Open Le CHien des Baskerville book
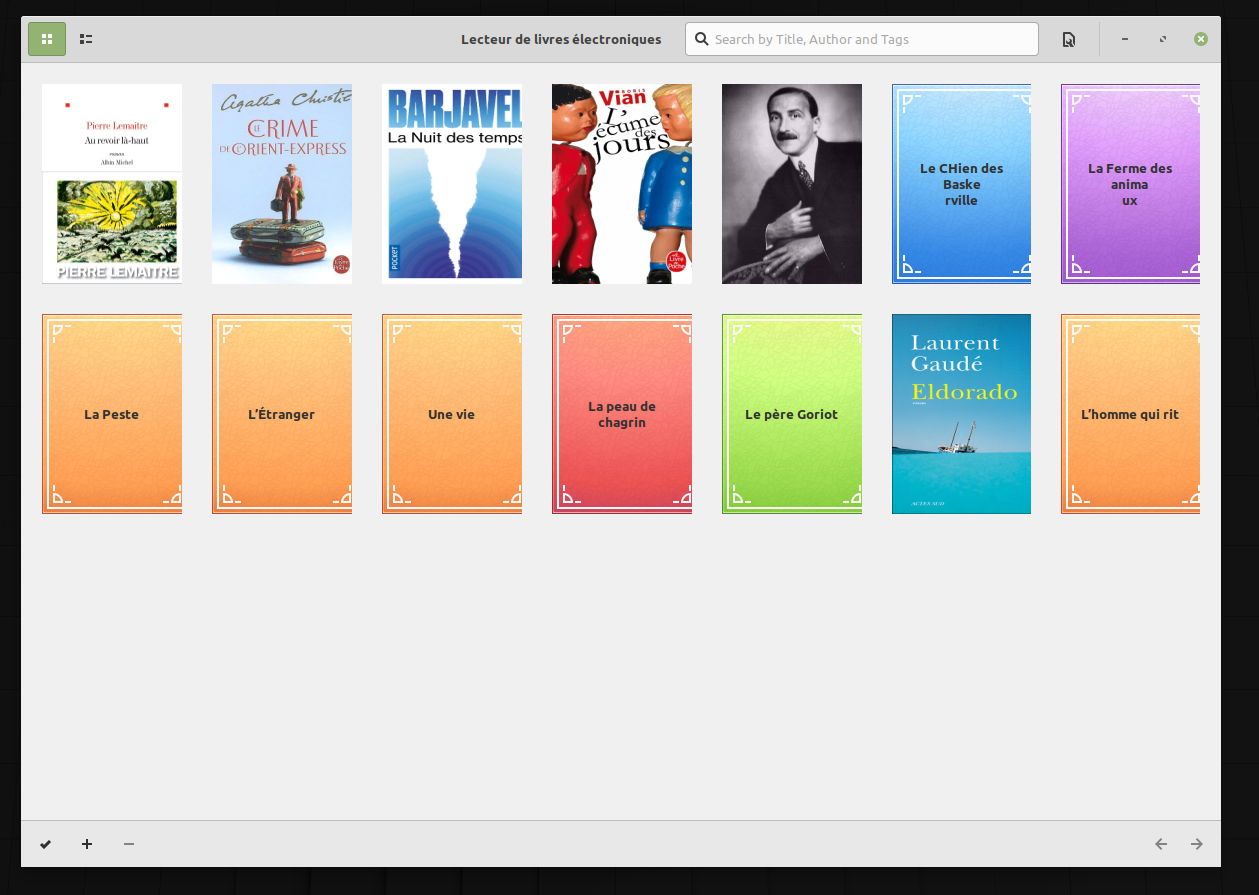 [x=961, y=184]
